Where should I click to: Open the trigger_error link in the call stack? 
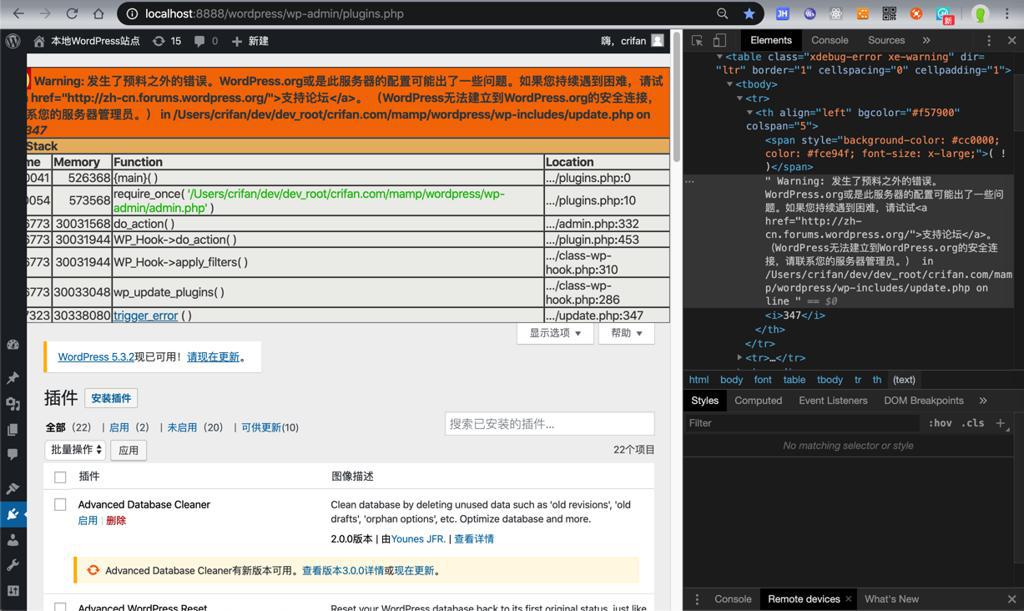pyautogui.click(x=146, y=315)
